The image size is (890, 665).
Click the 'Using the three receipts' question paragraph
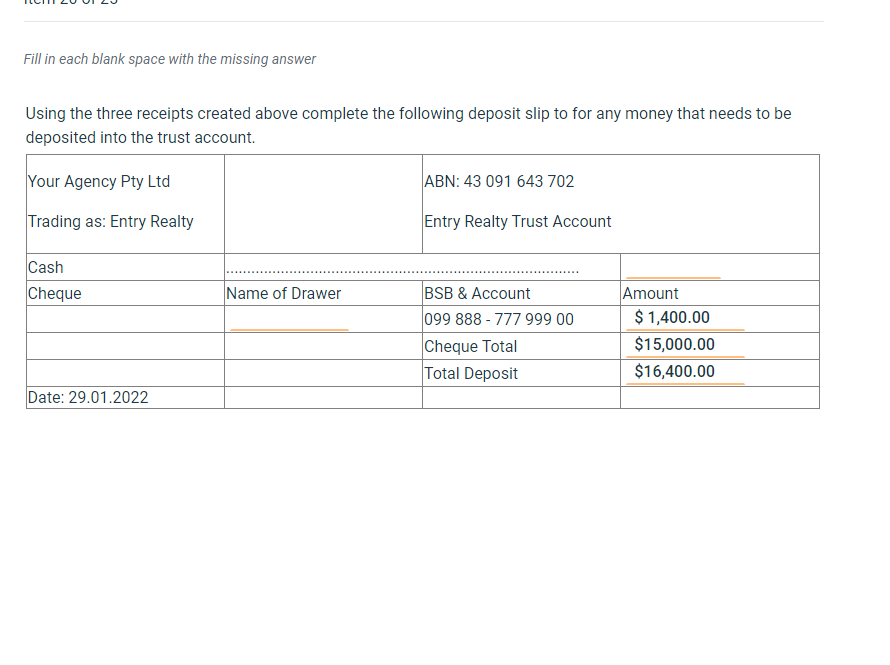point(409,125)
